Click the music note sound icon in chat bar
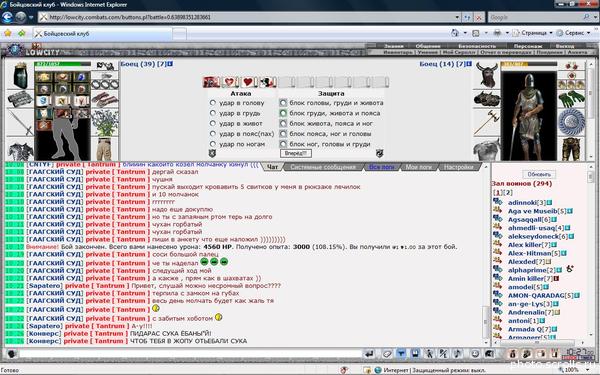This screenshot has height=375, width=600. (457, 354)
